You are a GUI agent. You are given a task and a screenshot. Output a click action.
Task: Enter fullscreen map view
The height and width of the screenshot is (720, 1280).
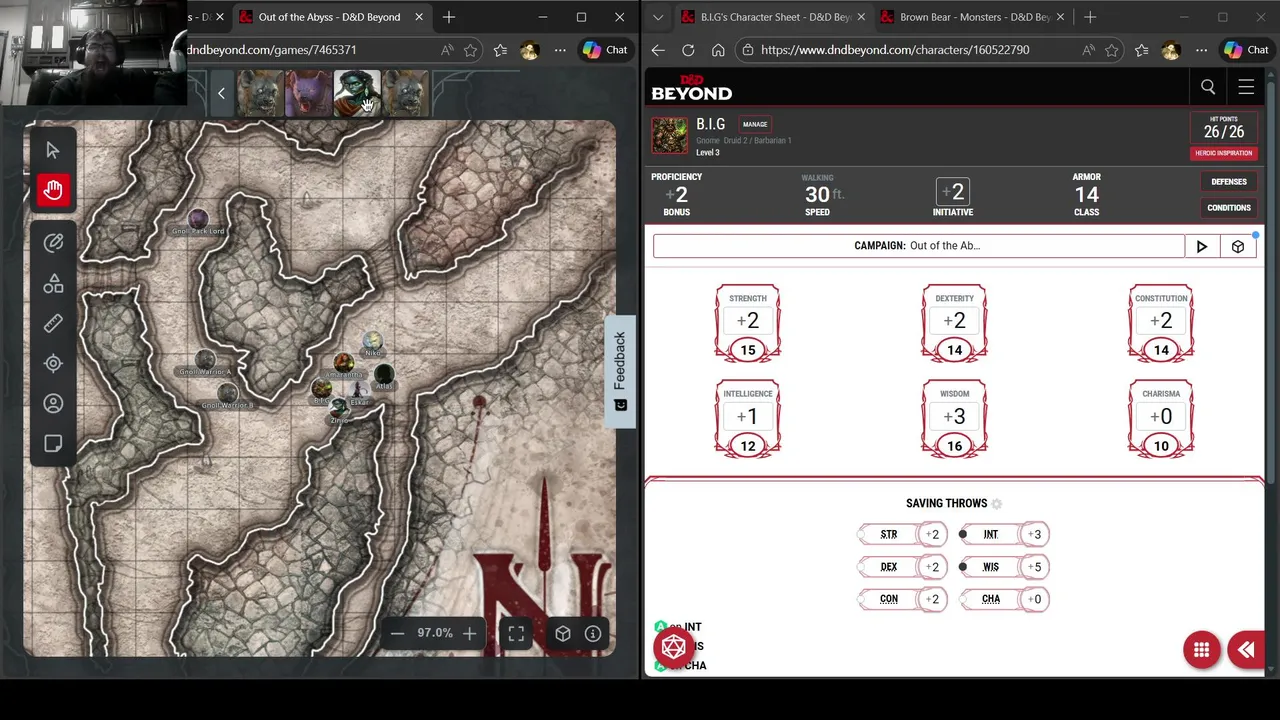516,633
